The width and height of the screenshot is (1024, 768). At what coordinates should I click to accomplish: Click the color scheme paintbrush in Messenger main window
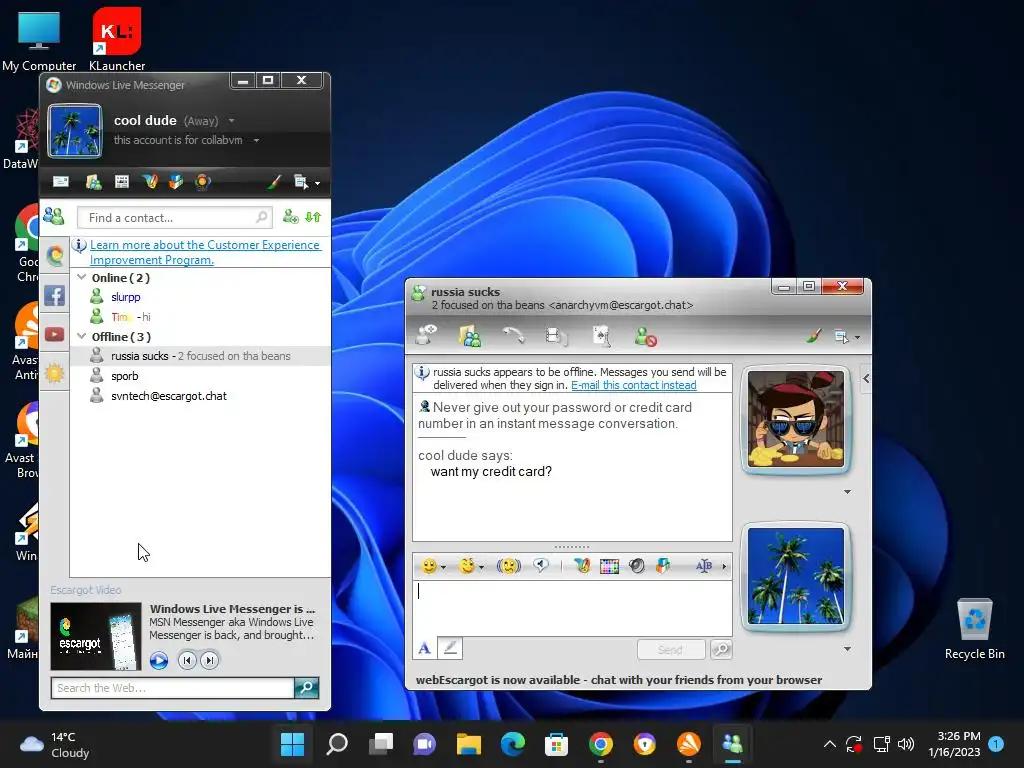point(274,182)
